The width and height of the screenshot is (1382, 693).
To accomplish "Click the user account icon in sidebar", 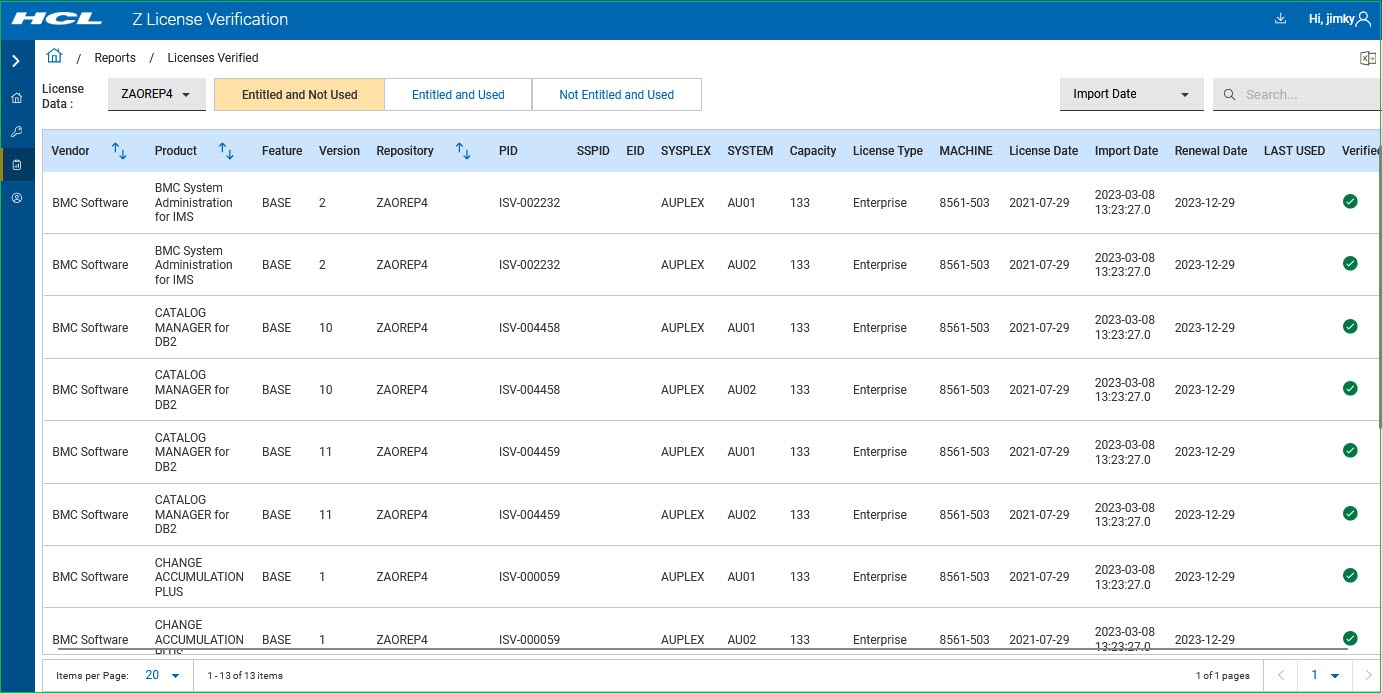I will point(16,198).
